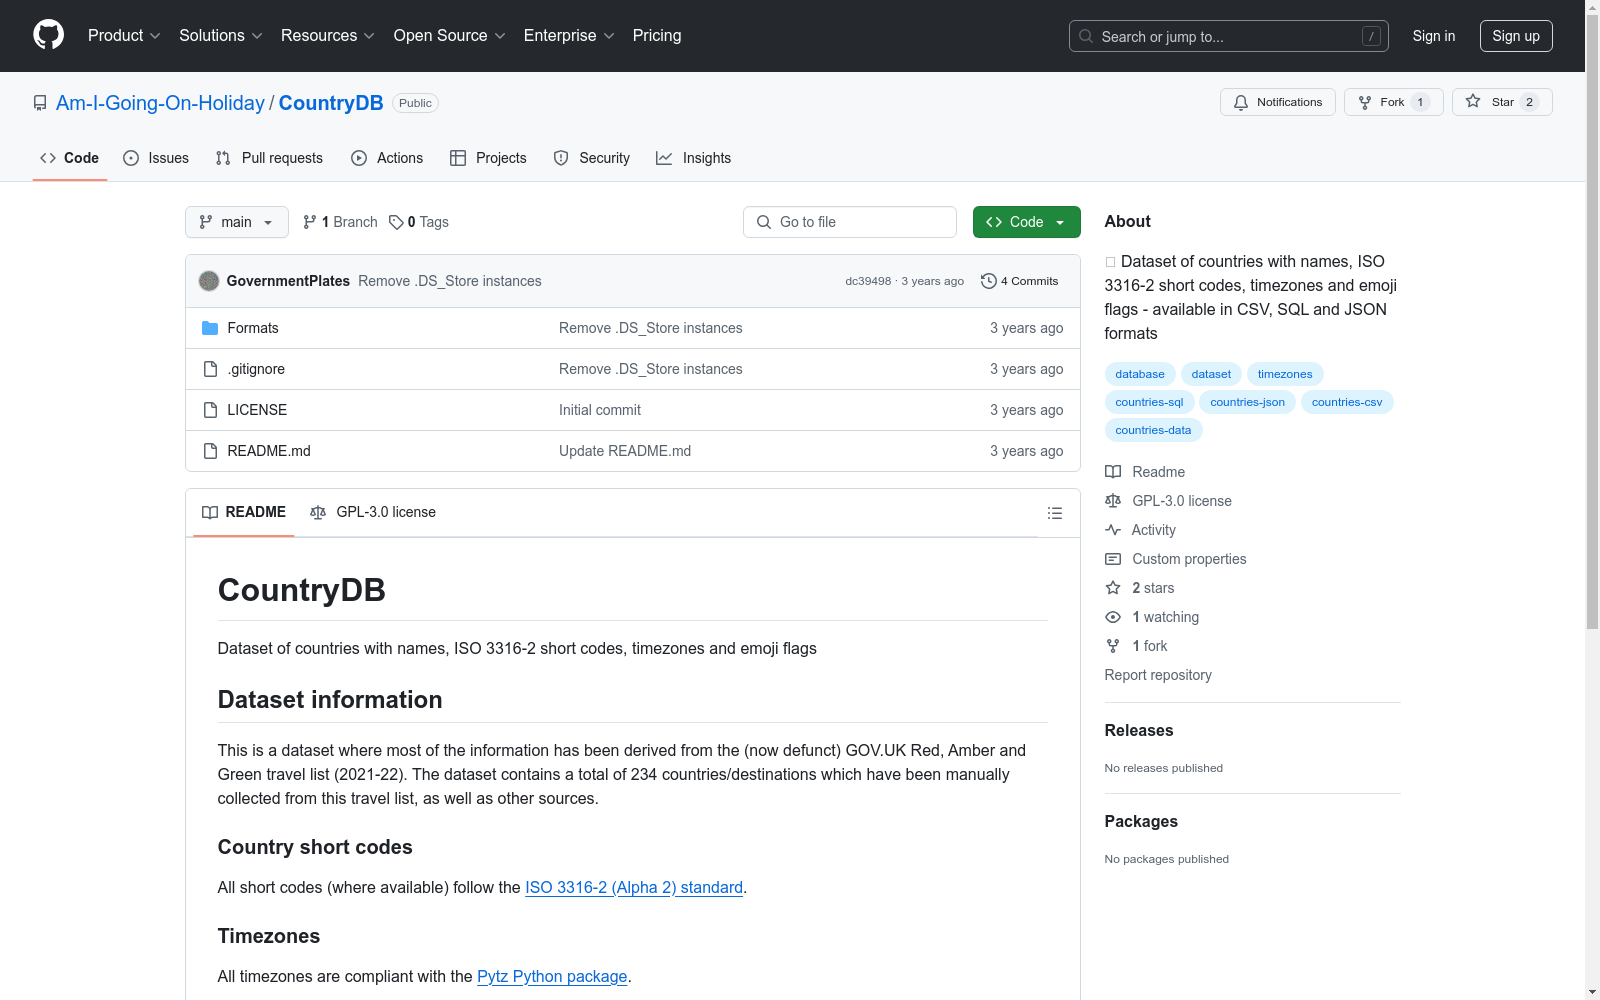Open the Pytz Python package link
Image resolution: width=1600 pixels, height=1000 pixels.
552,976
